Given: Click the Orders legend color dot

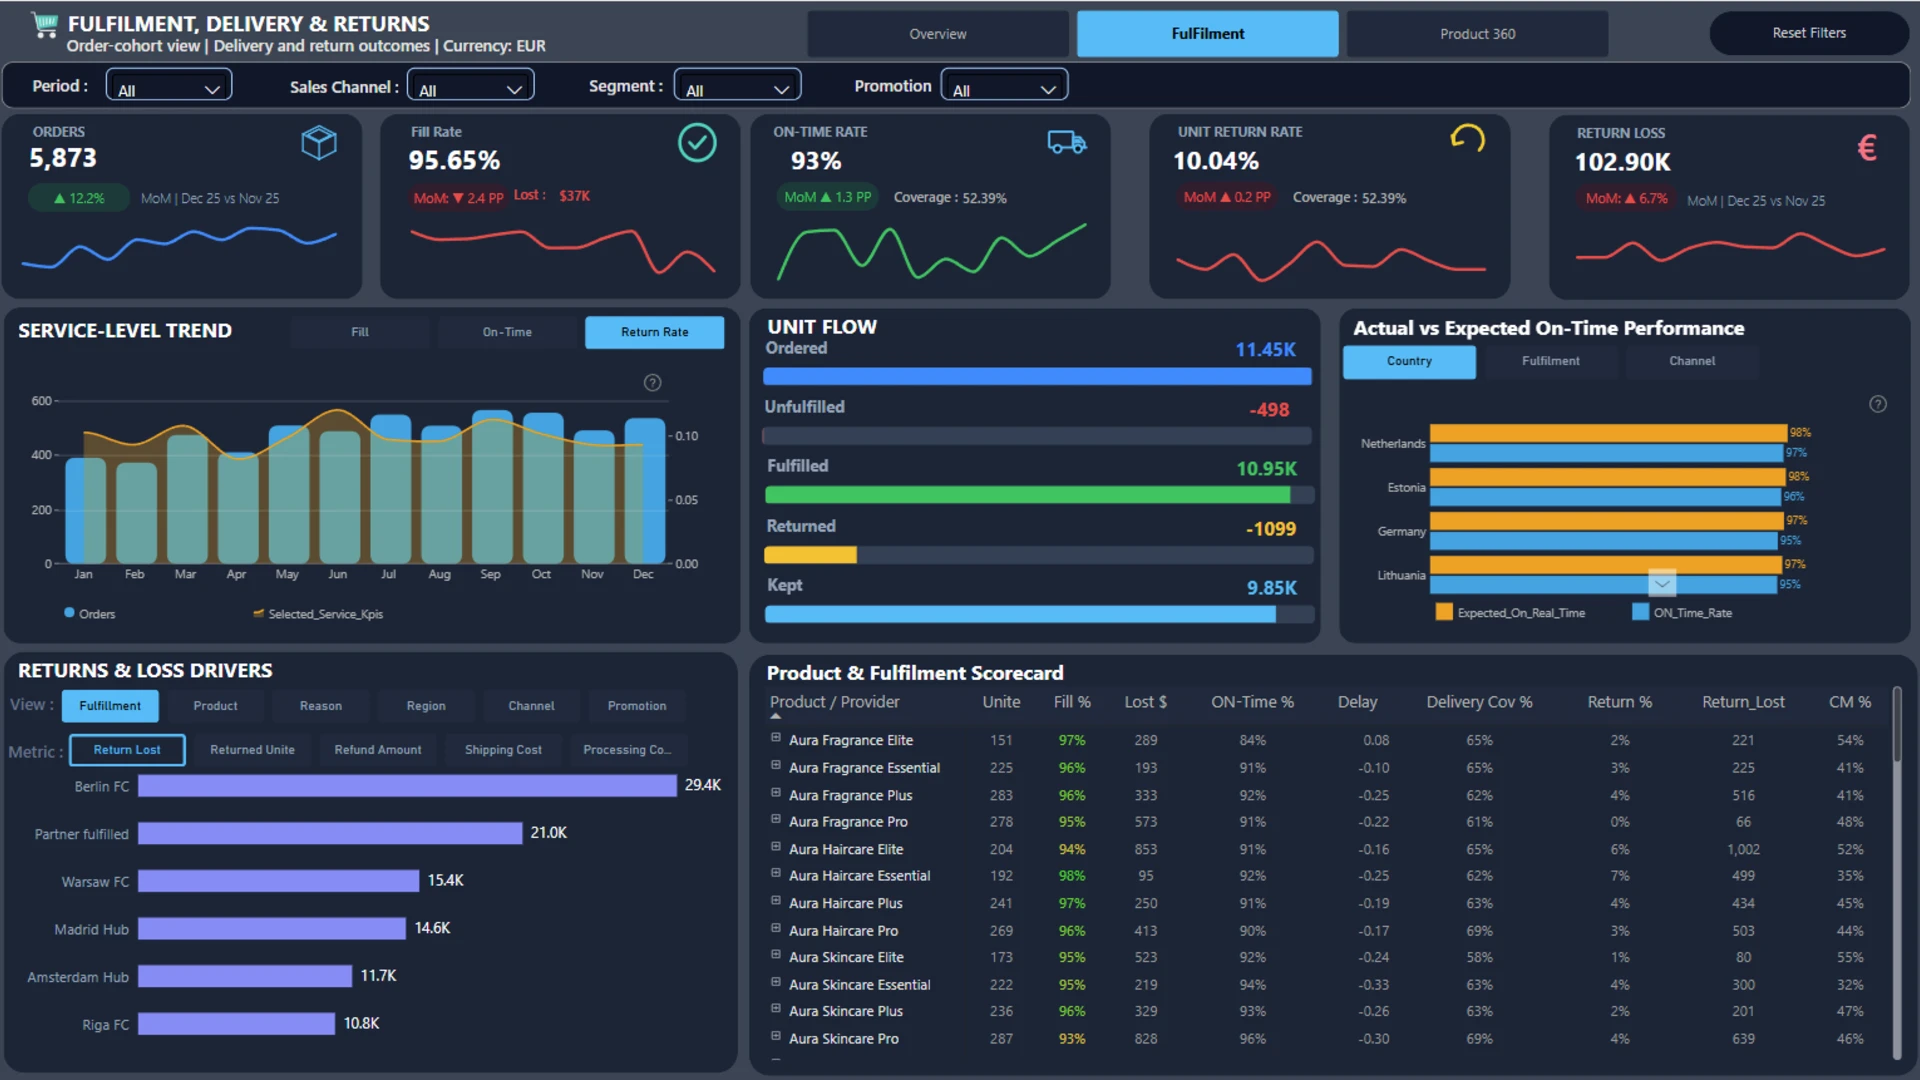Looking at the screenshot, I should [69, 613].
